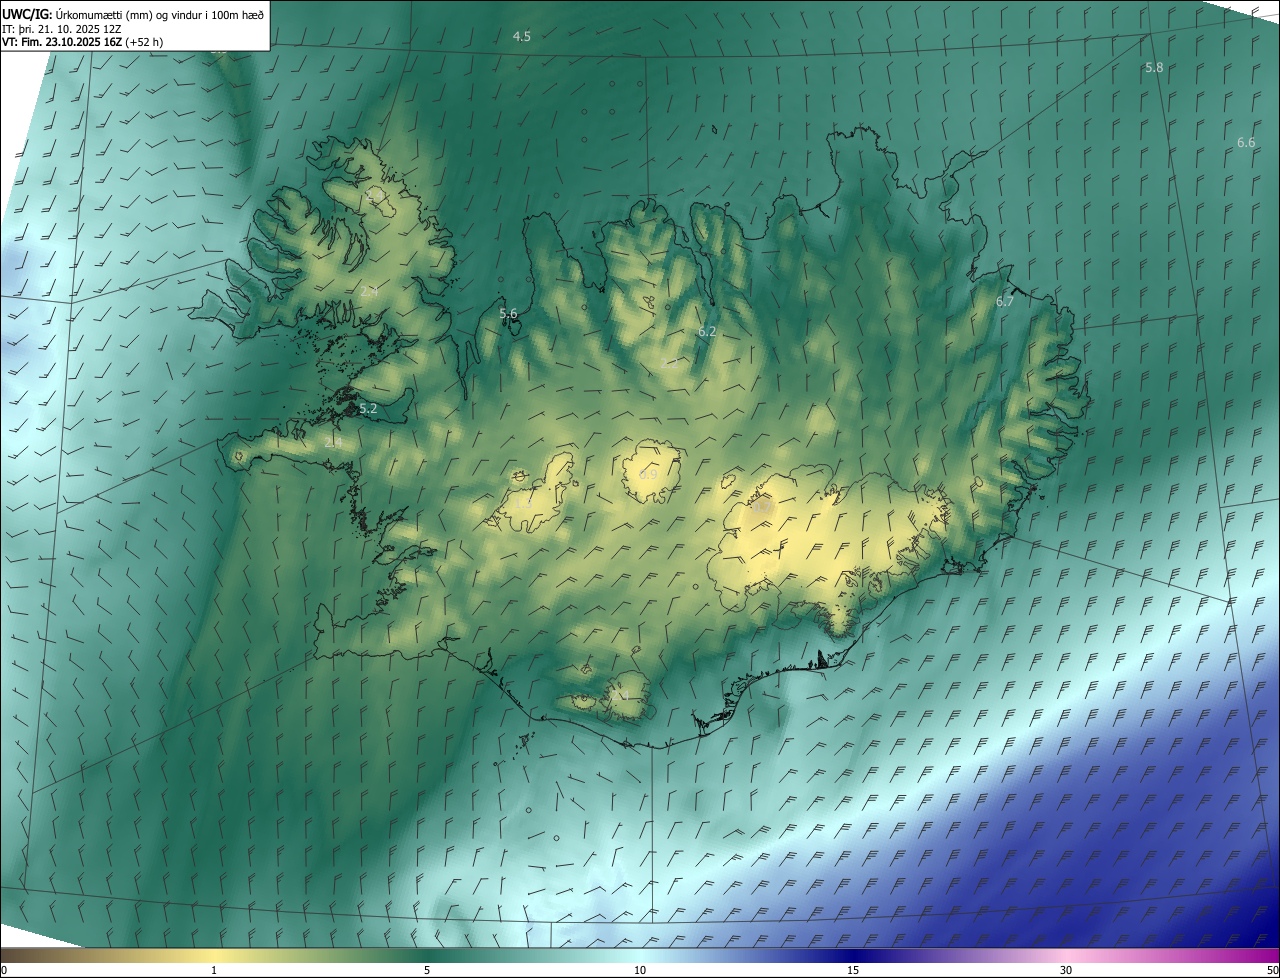Click the 6.7 value label on map

(x=1005, y=301)
